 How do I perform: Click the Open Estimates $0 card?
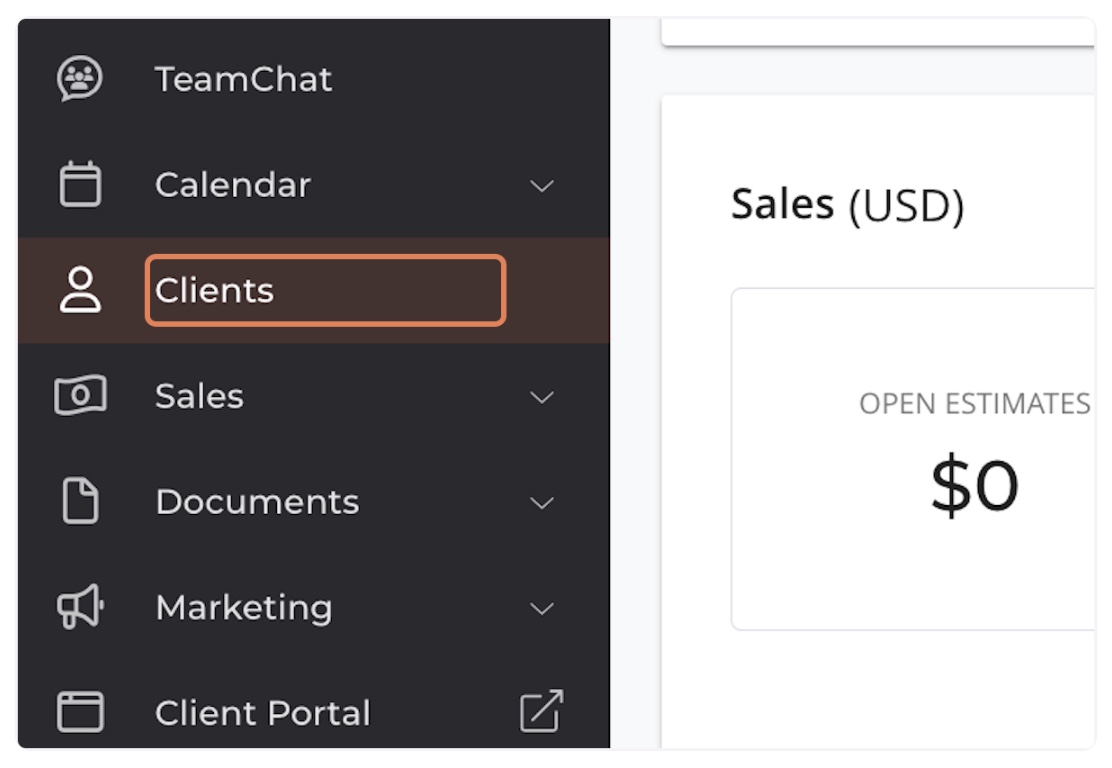(913, 459)
